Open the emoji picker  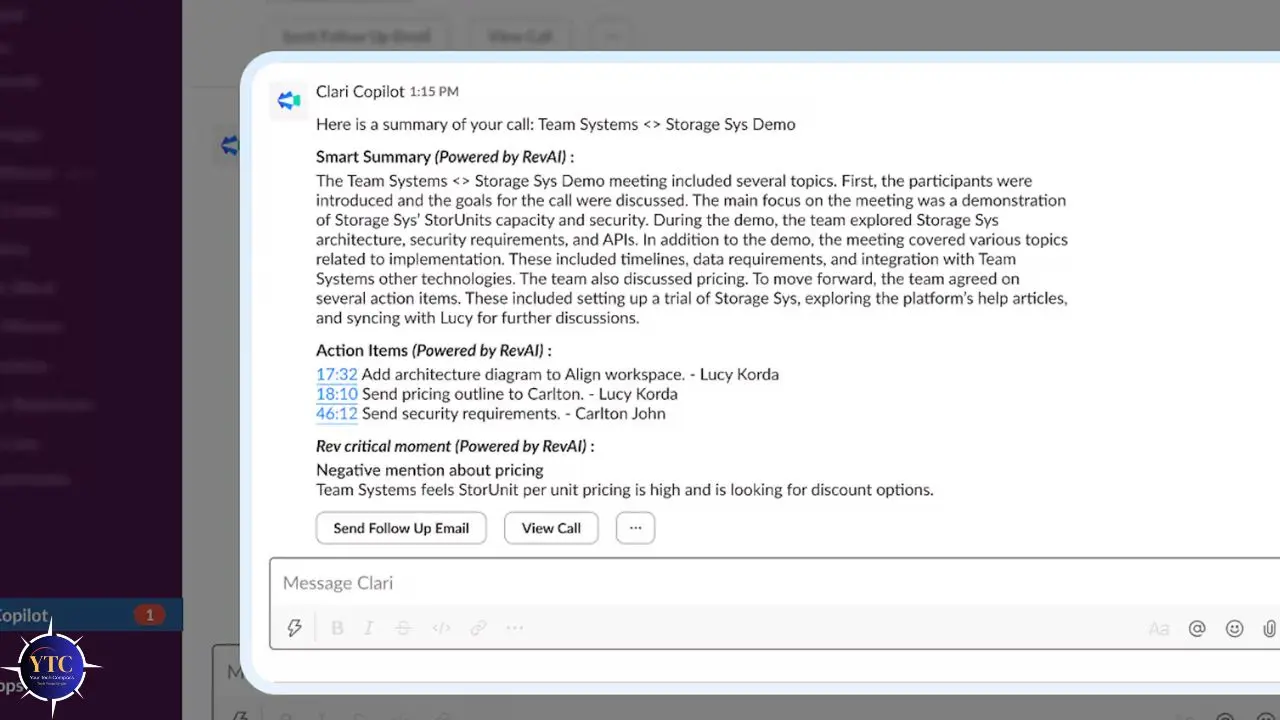[1235, 629]
